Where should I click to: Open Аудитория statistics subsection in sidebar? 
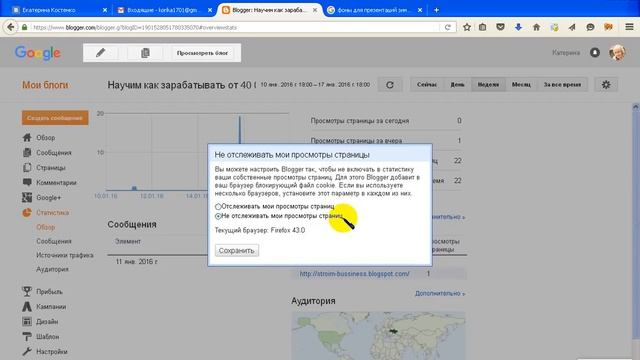52,269
